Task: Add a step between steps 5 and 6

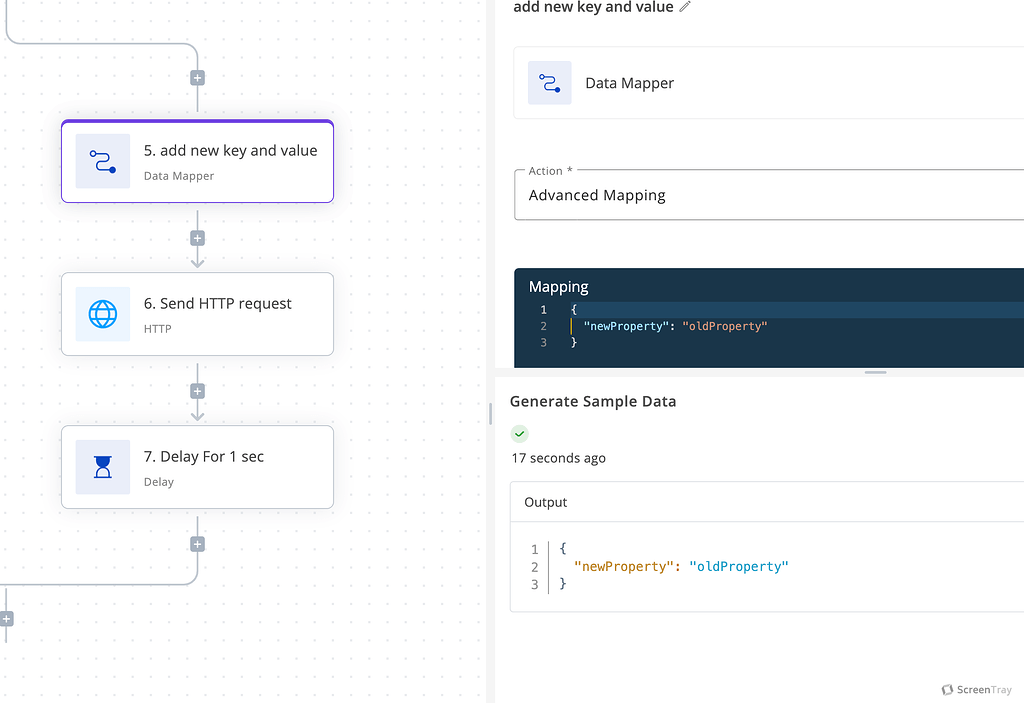Action: coord(197,238)
